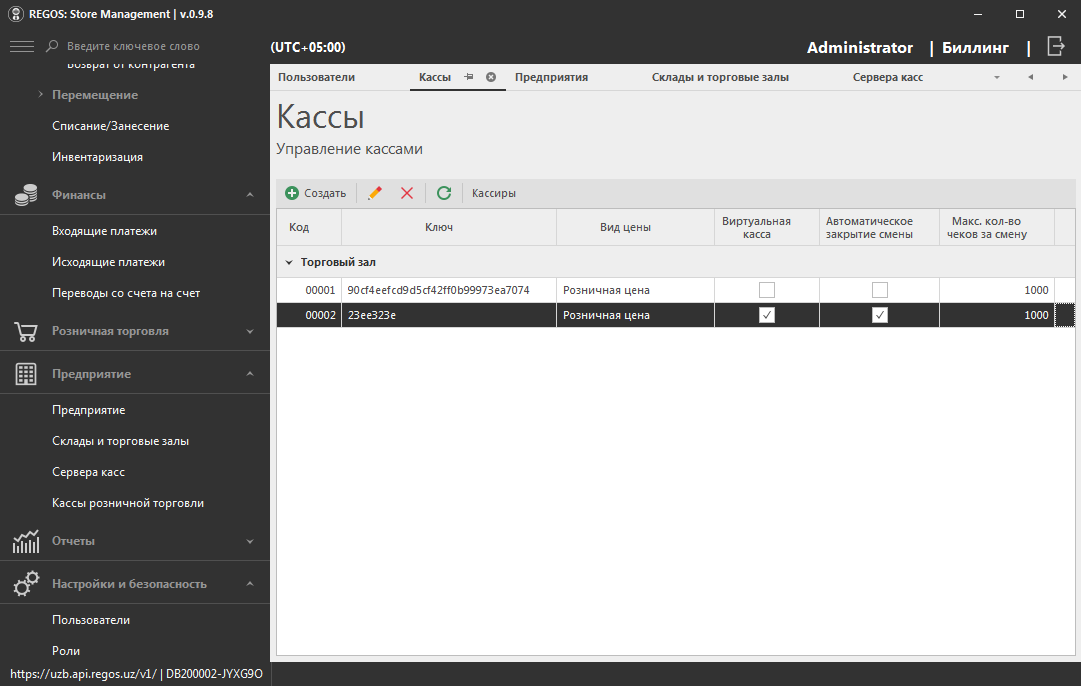Select key 90cf4eefcd9d5cf42ff0b99973ea7074 cell
1081x686 pixels.
pyautogui.click(x=449, y=290)
